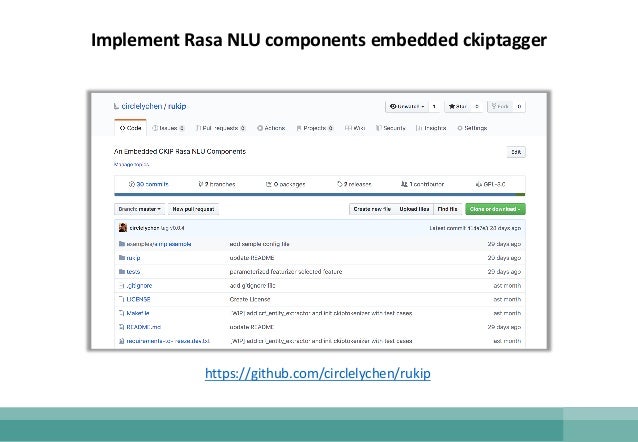
Task: Open the .gitignore file
Action: (139, 286)
